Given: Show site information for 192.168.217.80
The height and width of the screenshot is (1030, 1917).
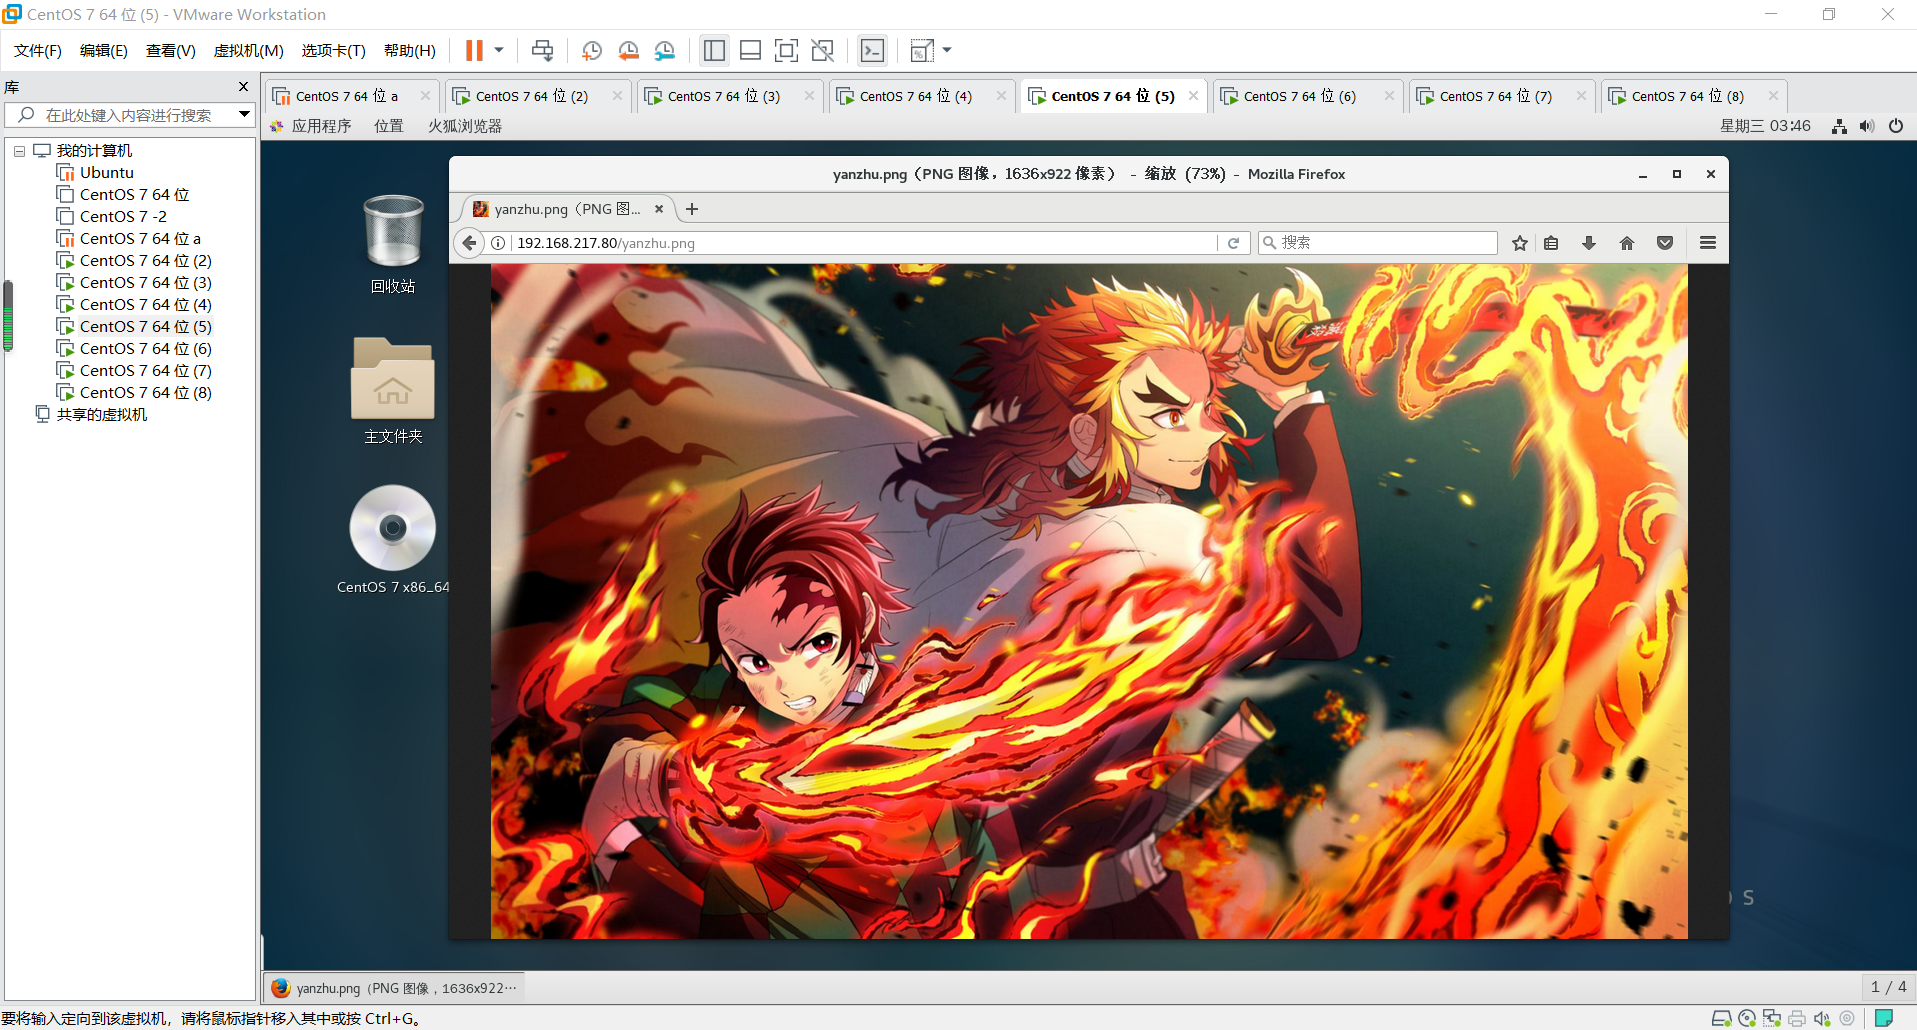Looking at the screenshot, I should pyautogui.click(x=498, y=243).
